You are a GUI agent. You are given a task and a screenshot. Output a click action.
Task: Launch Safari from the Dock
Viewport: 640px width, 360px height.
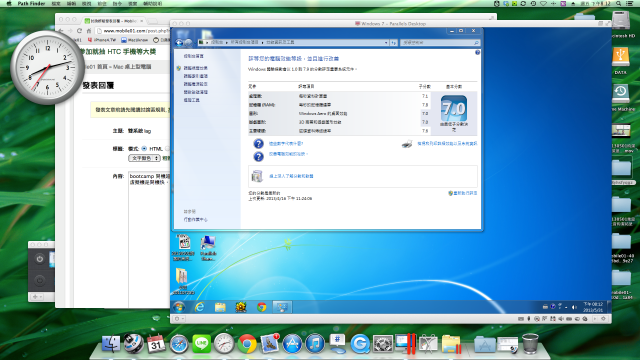pos(179,344)
